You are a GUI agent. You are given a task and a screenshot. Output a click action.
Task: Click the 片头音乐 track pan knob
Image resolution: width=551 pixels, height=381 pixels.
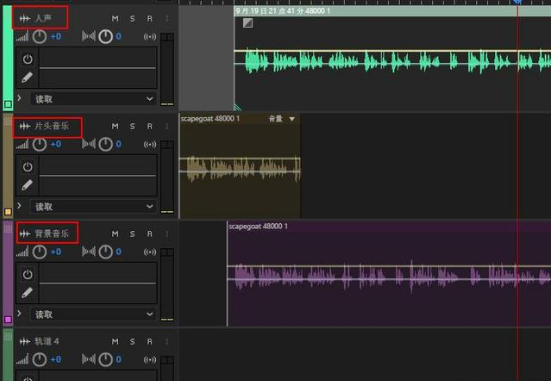point(105,144)
